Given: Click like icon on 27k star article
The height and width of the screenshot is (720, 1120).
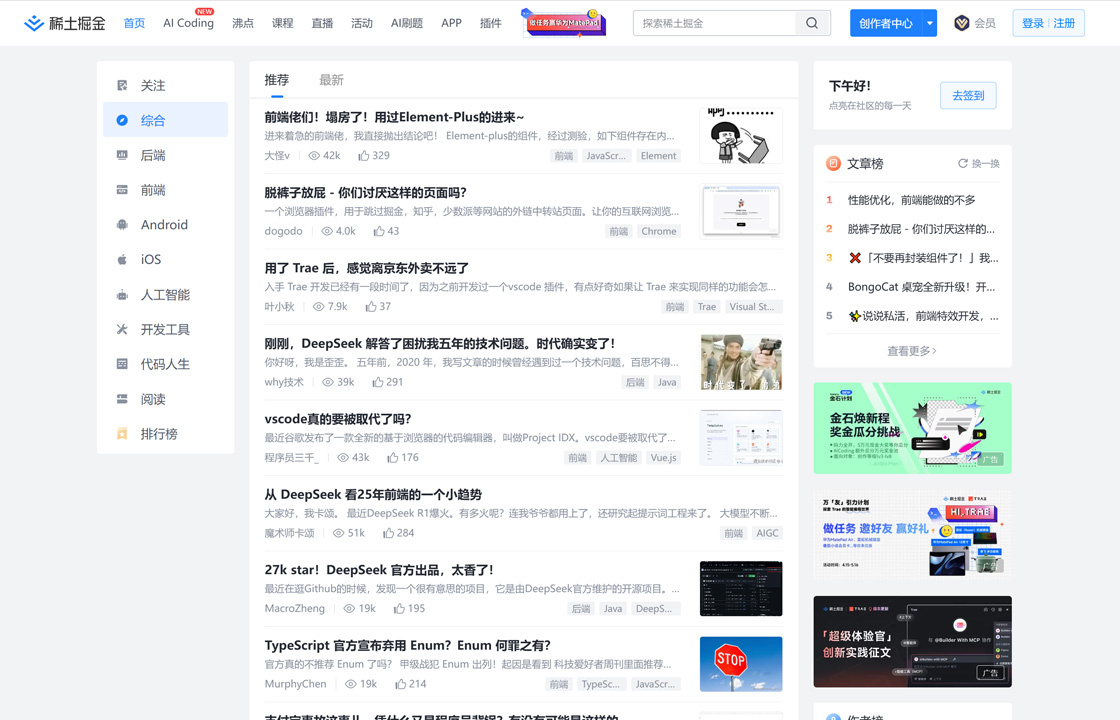Looking at the screenshot, I should 399,609.
